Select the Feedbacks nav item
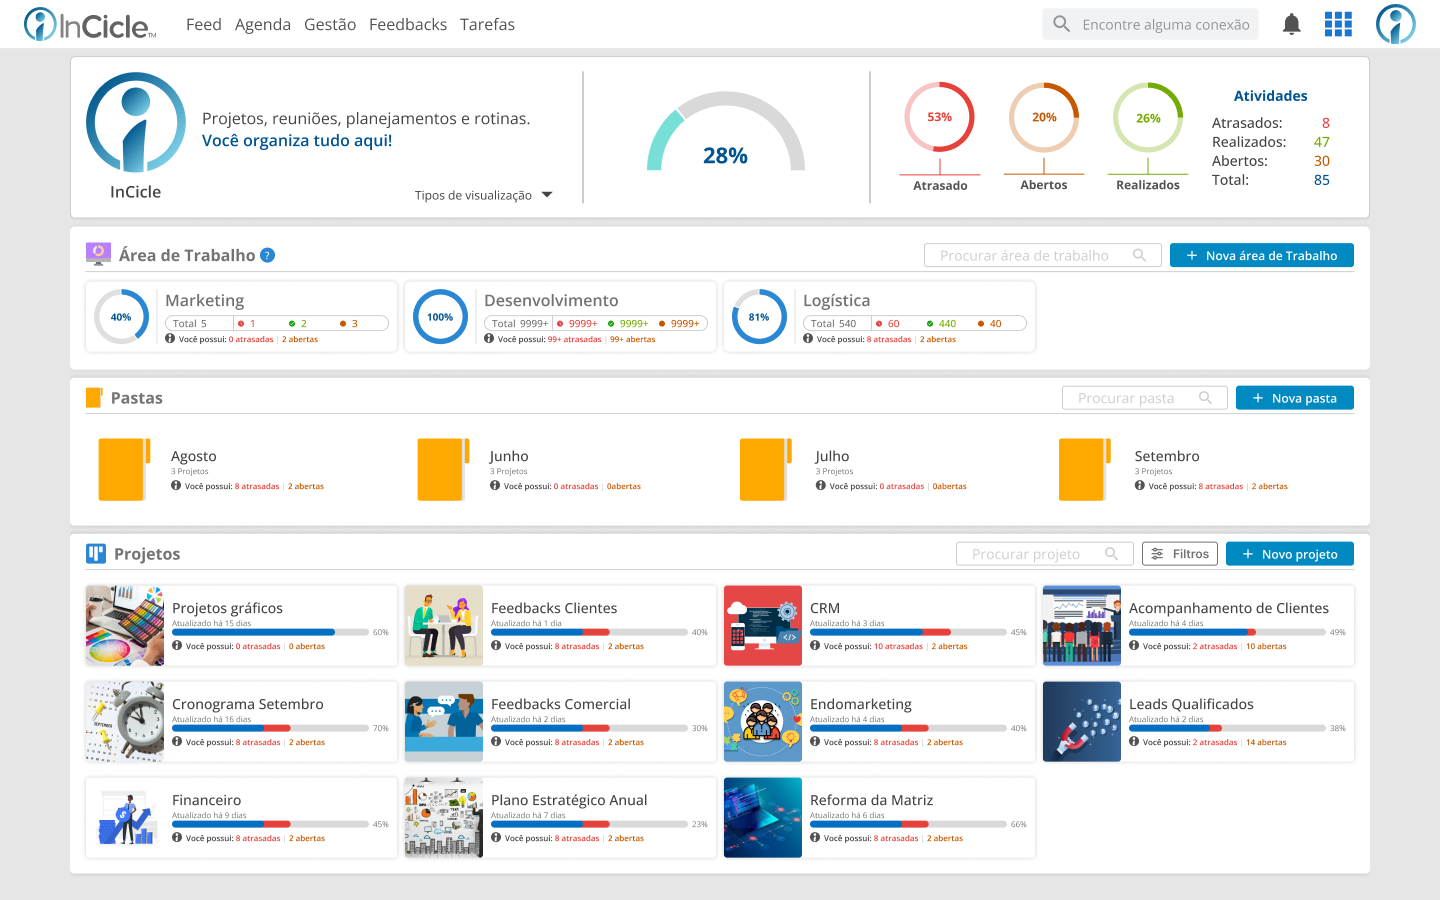Image resolution: width=1440 pixels, height=900 pixels. click(408, 24)
